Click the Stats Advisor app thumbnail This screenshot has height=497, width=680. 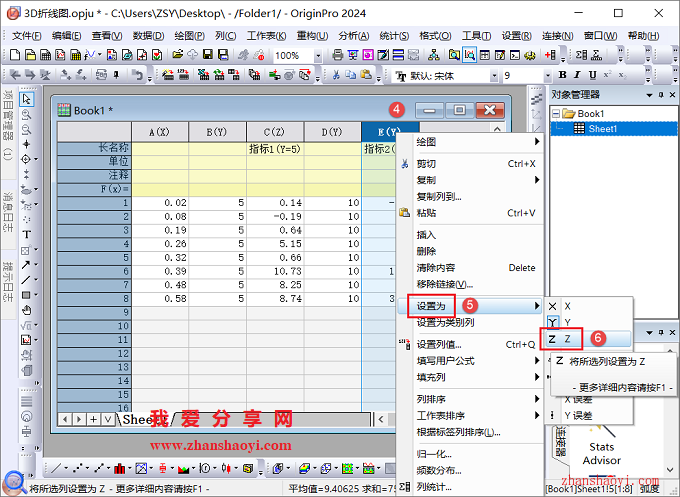[601, 446]
